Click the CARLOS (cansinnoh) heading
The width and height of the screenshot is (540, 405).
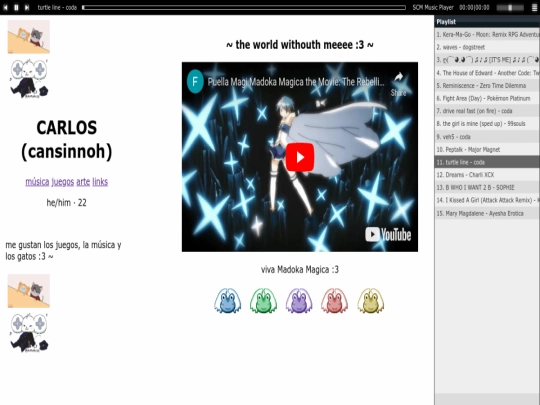tap(67, 139)
